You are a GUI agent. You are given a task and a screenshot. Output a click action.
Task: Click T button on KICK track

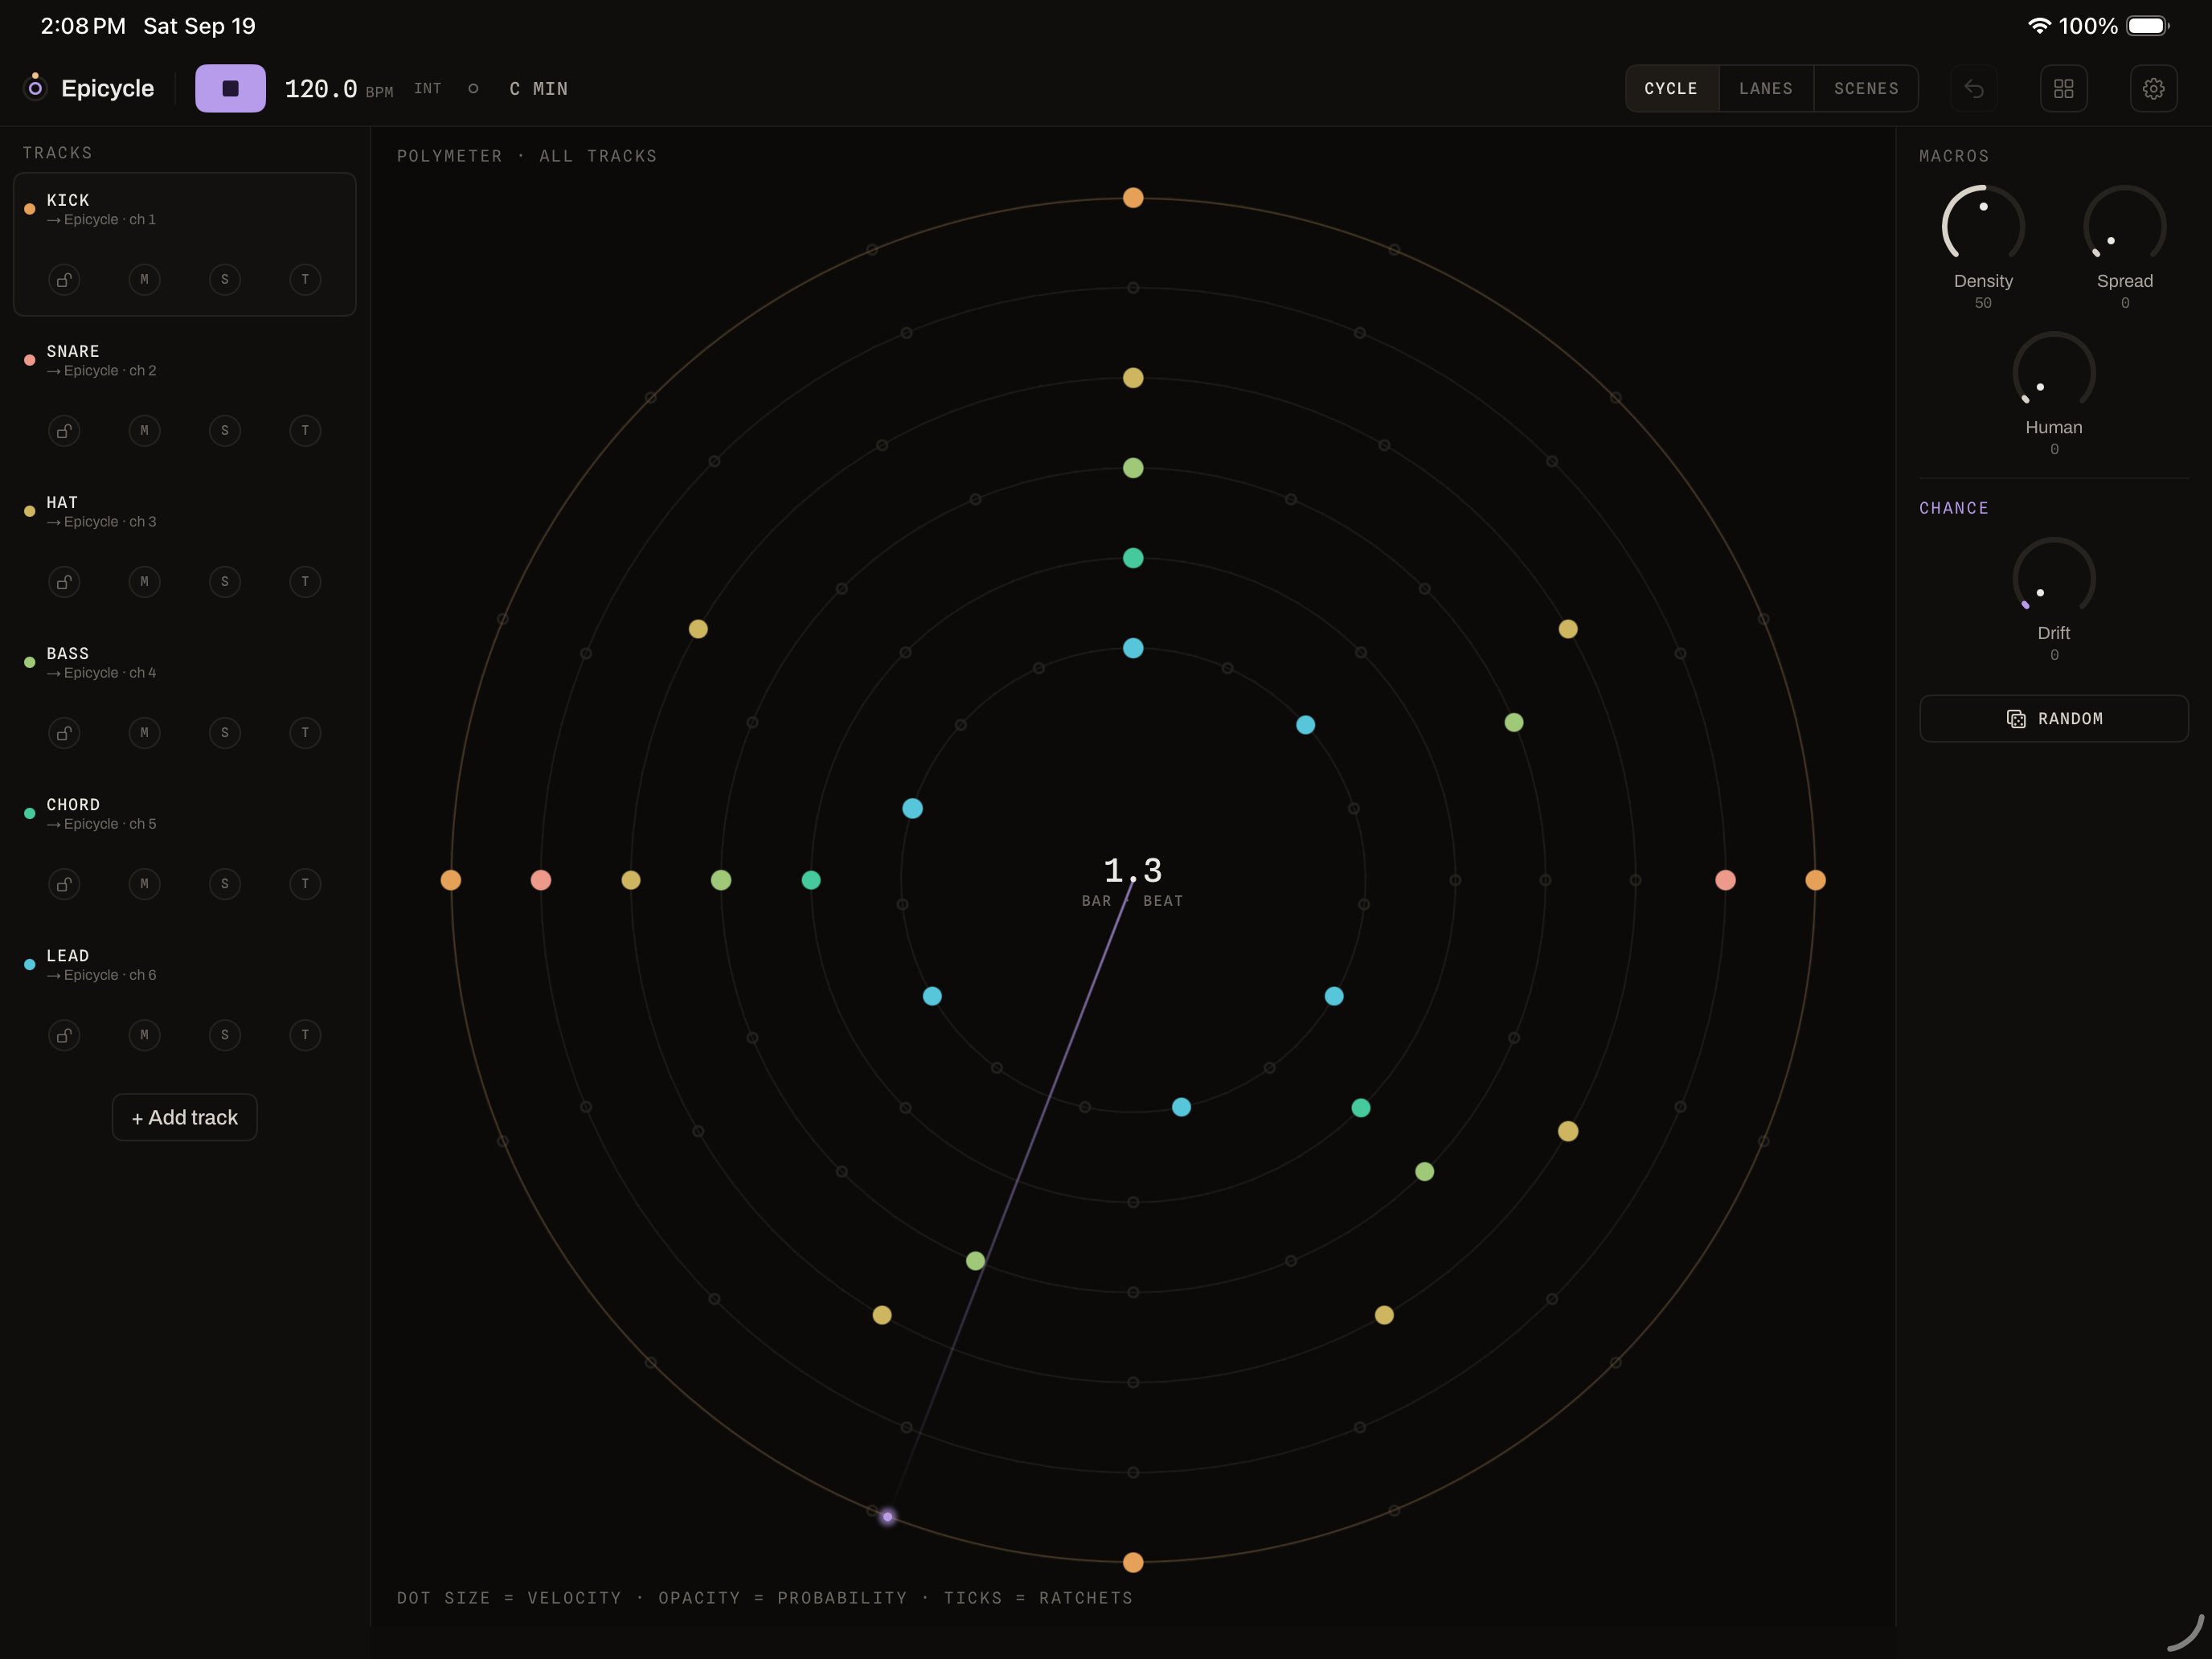305,280
